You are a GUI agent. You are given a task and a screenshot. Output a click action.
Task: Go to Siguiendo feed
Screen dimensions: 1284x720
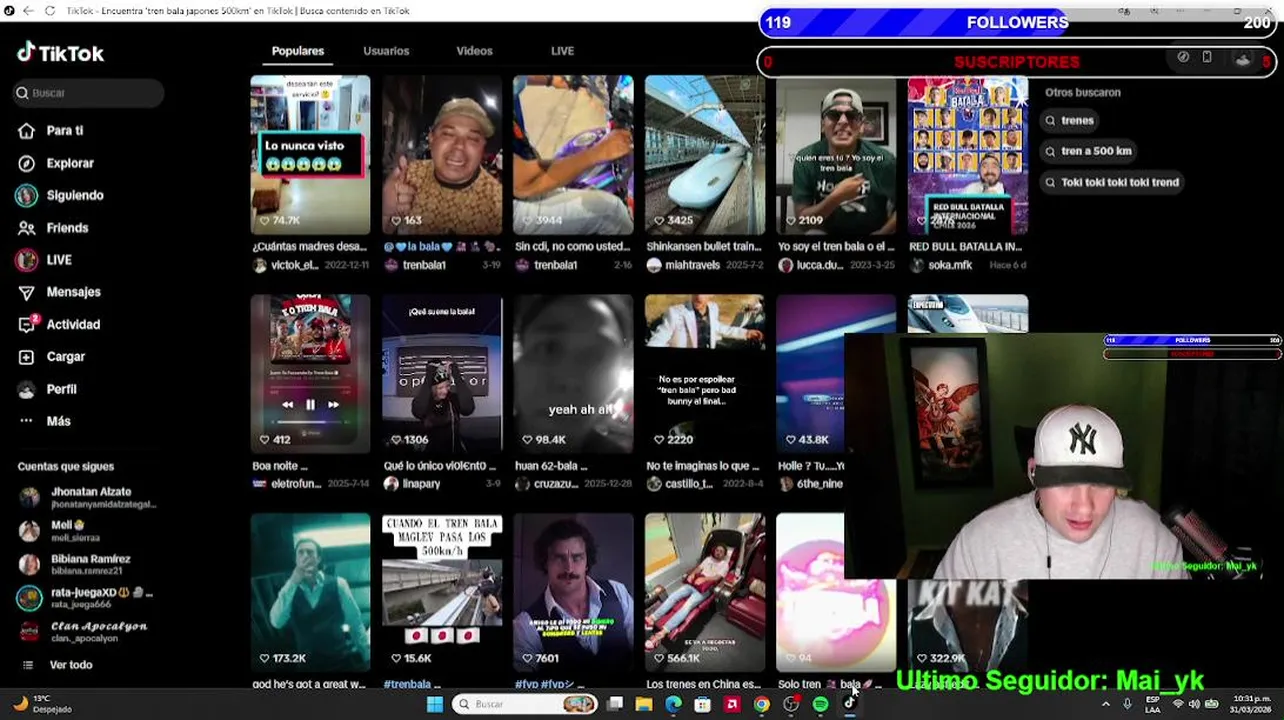(60, 195)
